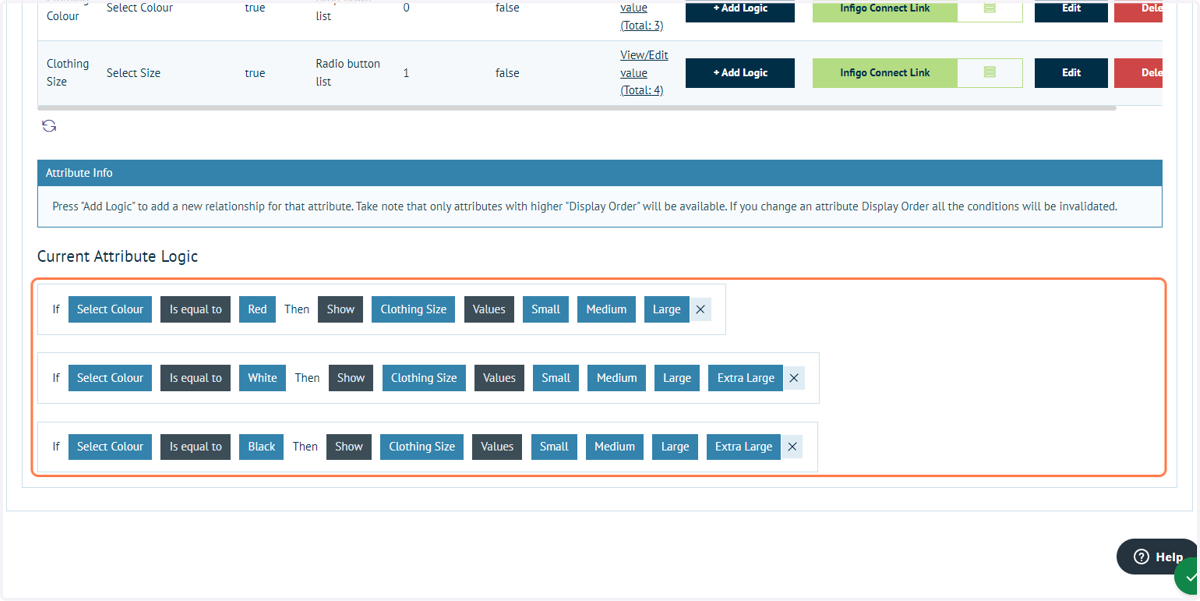Click the 'Radio button list' table cell
This screenshot has height=601, width=1200.
tap(348, 72)
